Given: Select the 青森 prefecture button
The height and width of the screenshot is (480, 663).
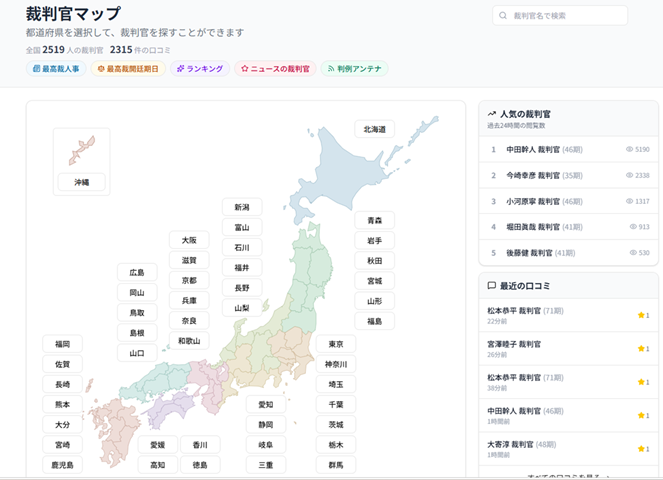Looking at the screenshot, I should pos(375,220).
